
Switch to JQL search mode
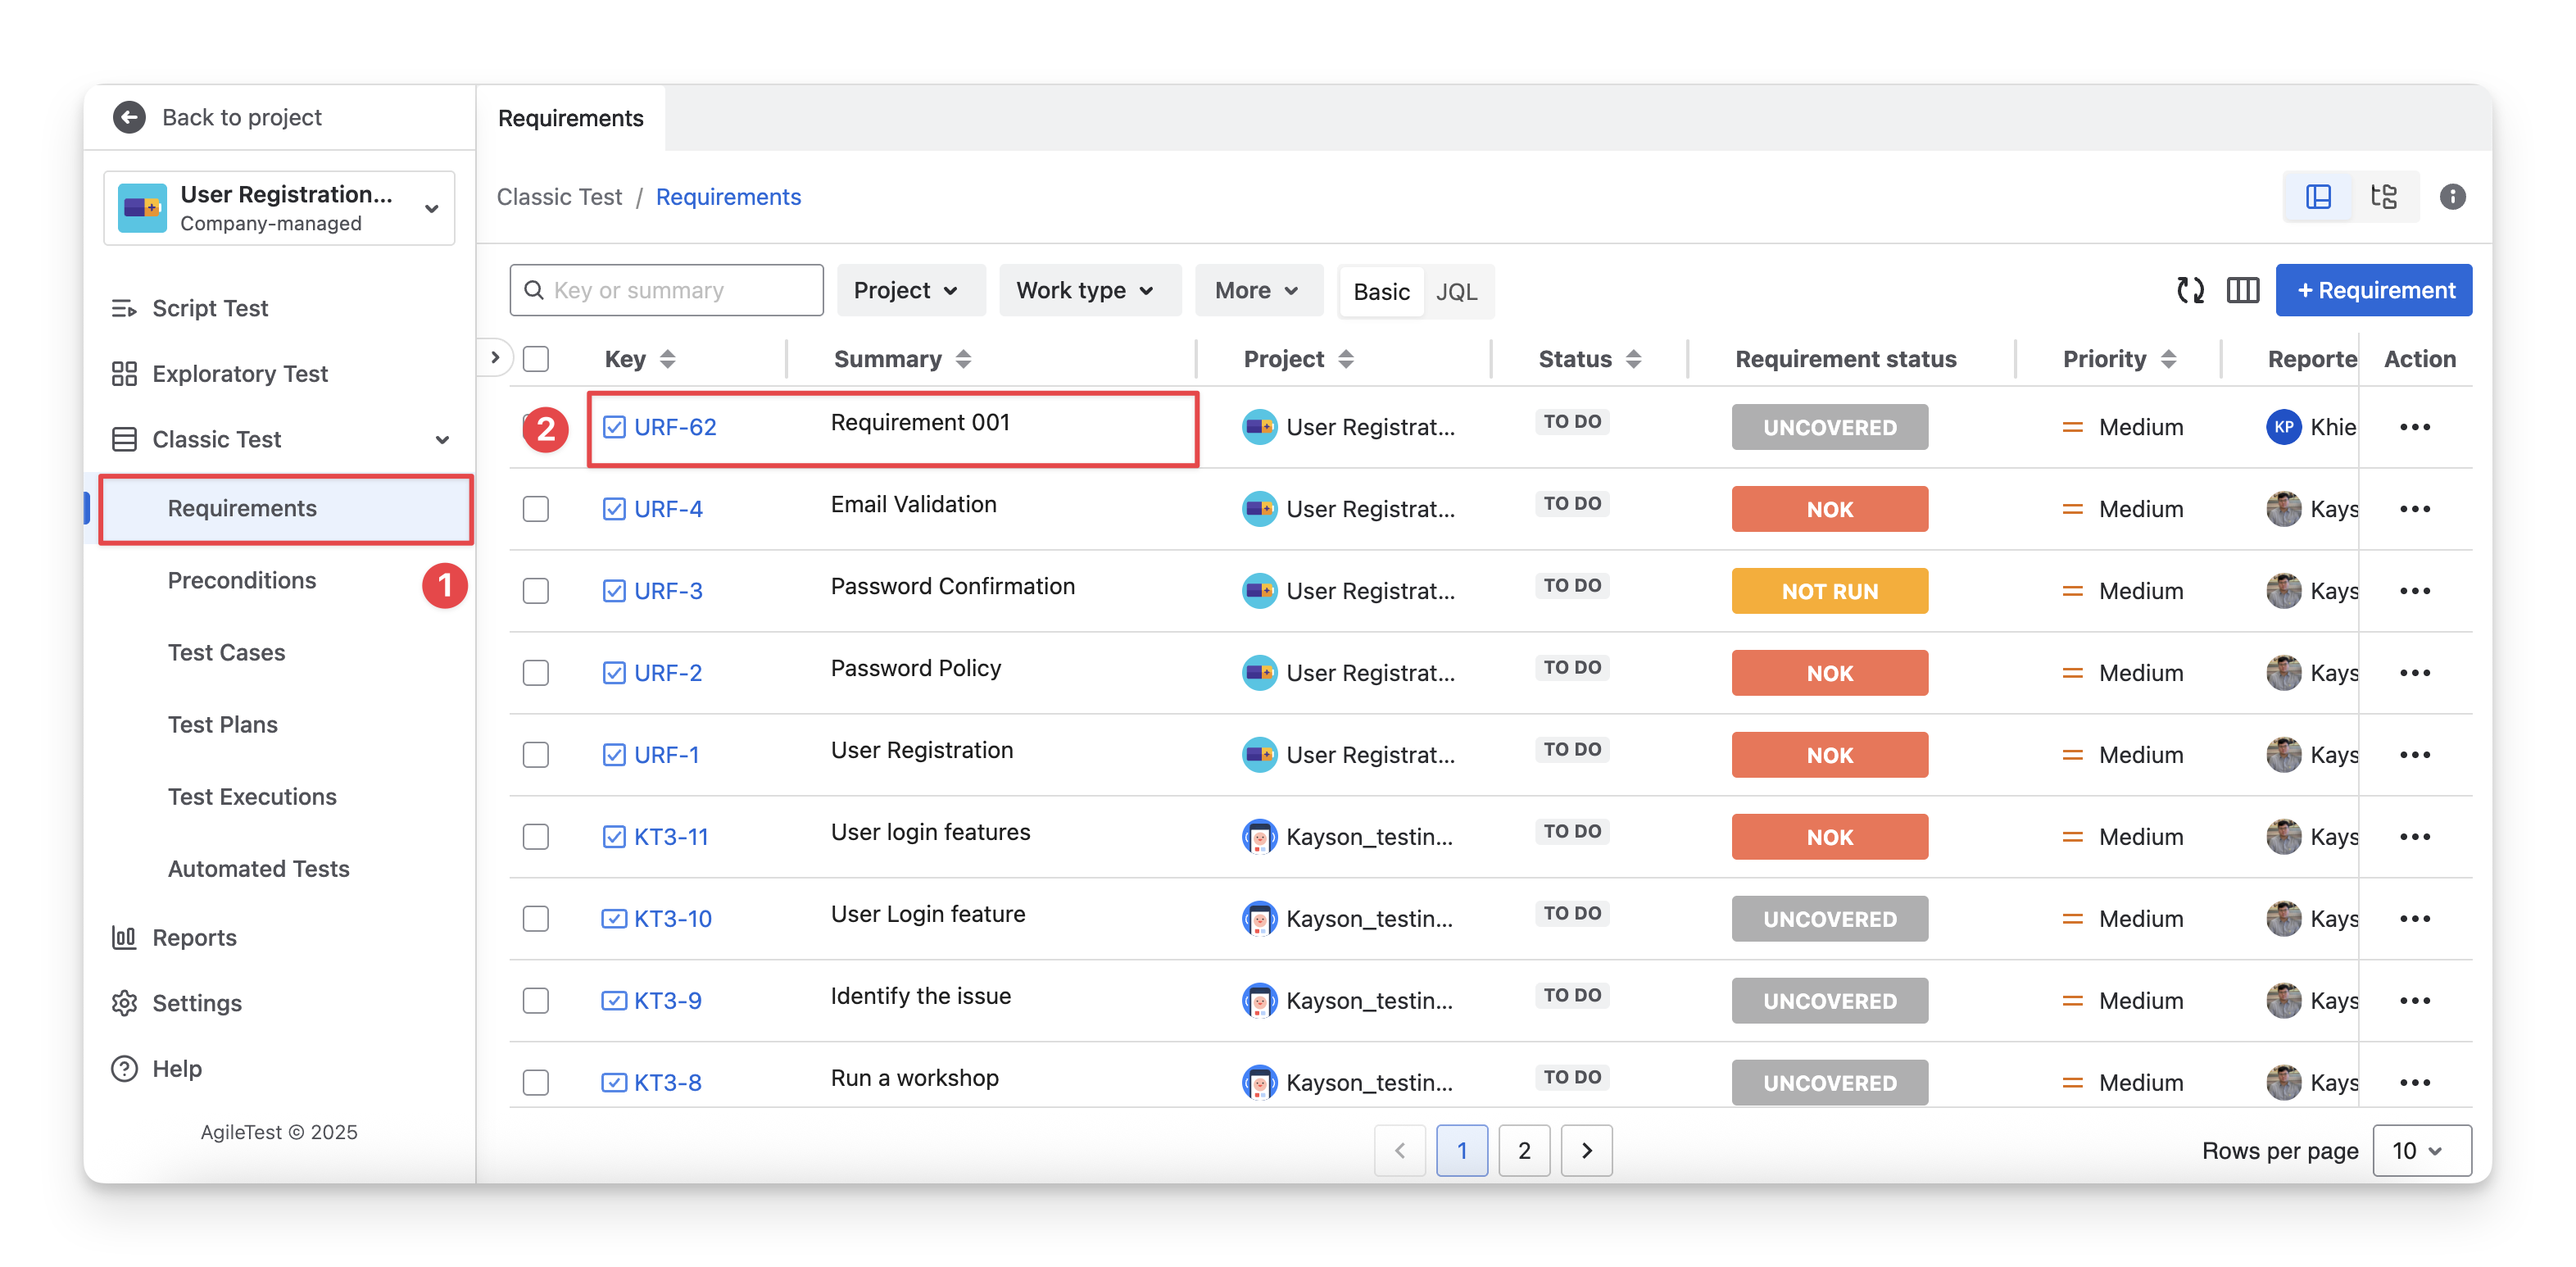point(1455,292)
